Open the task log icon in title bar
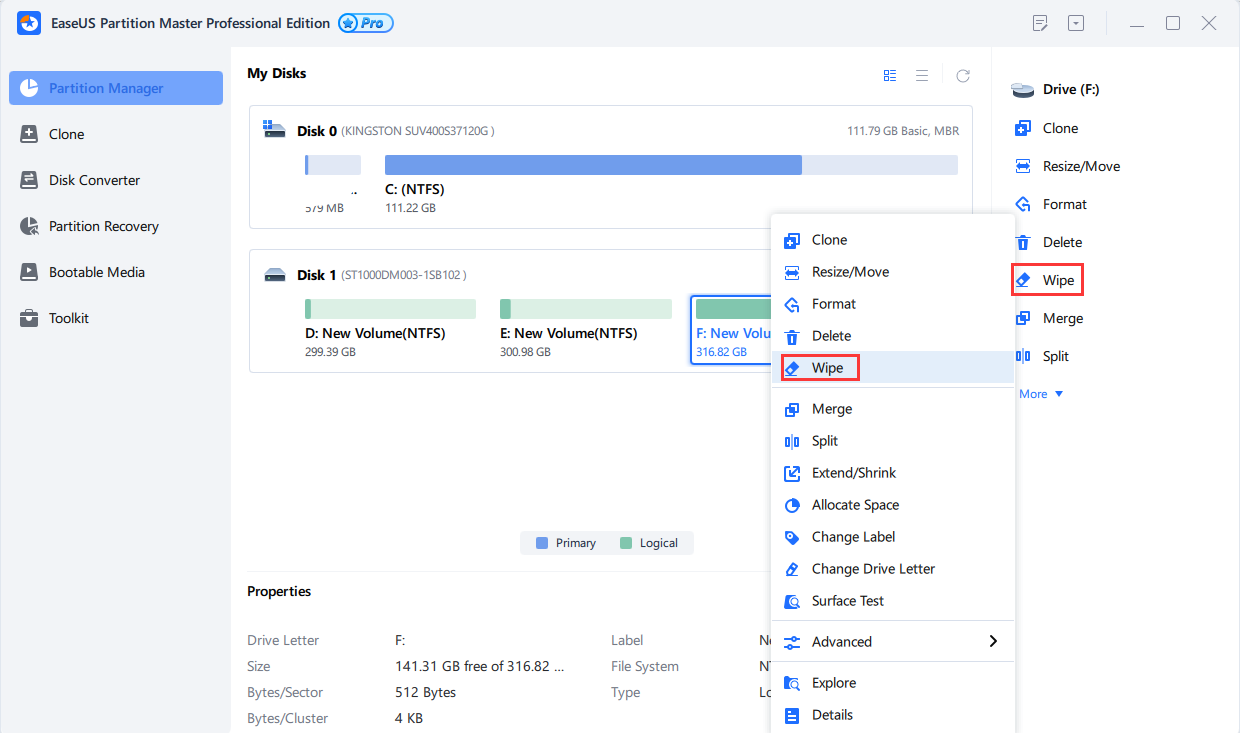Screen dimensions: 1240x733 tap(1040, 23)
